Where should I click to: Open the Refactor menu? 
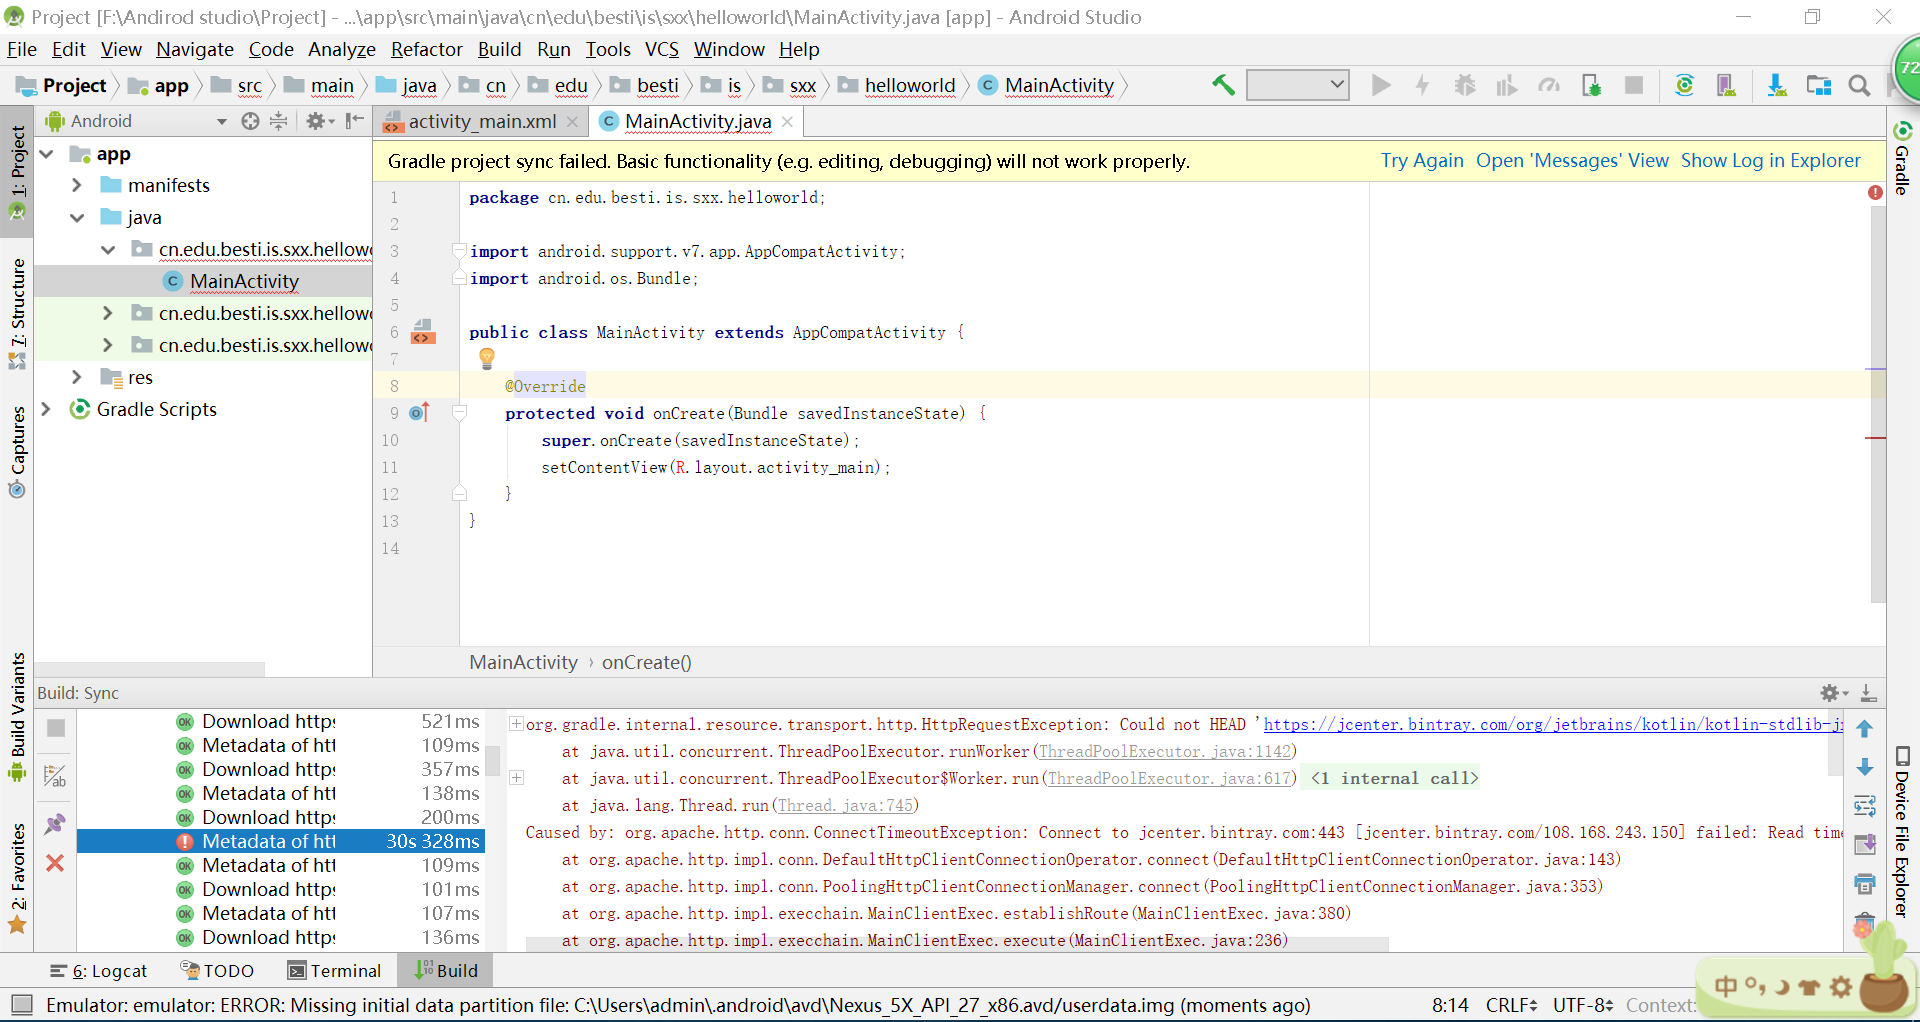pyautogui.click(x=426, y=49)
